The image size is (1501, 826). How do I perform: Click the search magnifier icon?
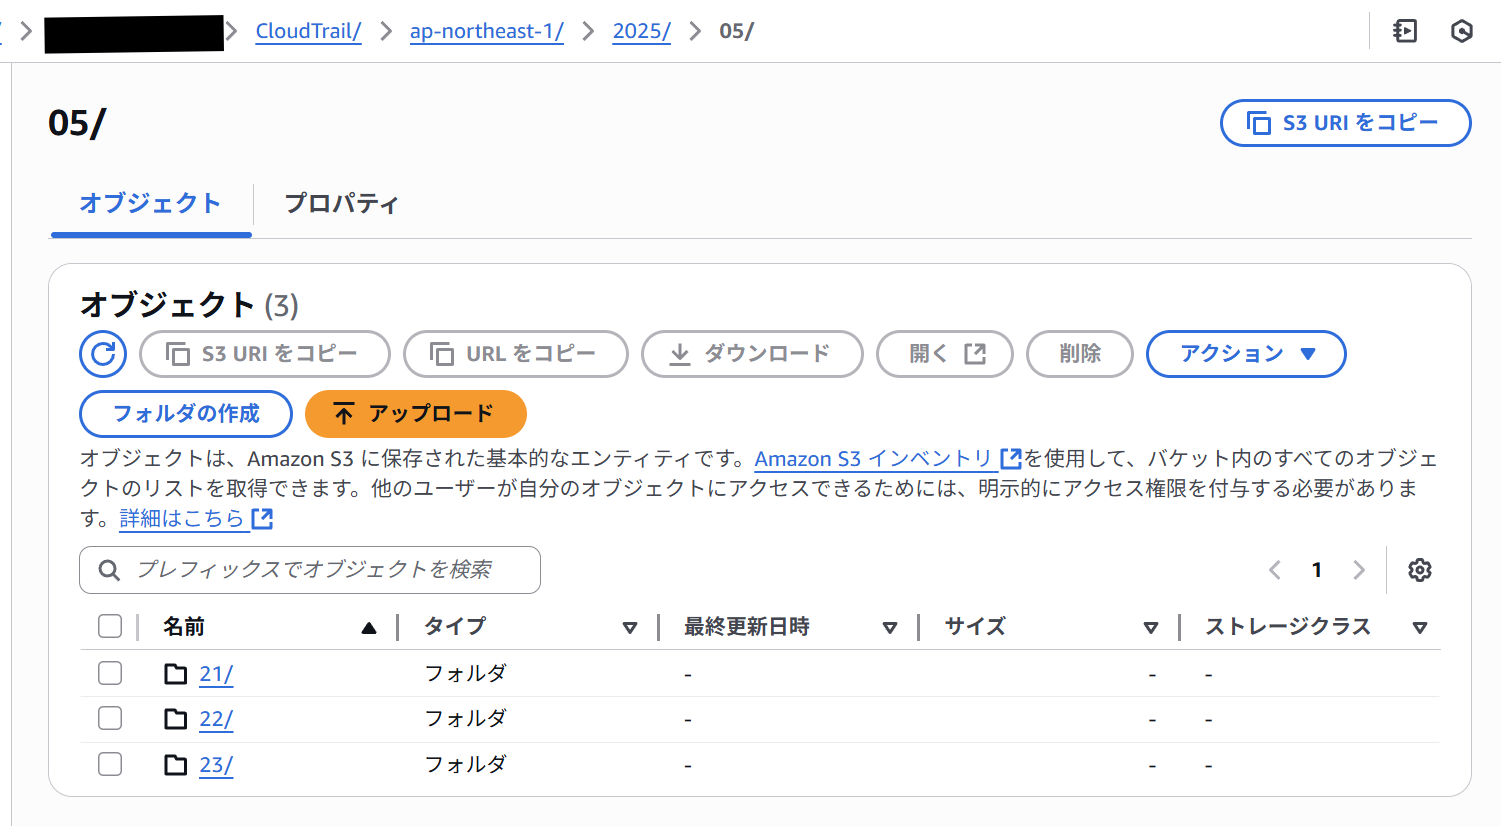pyautogui.click(x=109, y=570)
